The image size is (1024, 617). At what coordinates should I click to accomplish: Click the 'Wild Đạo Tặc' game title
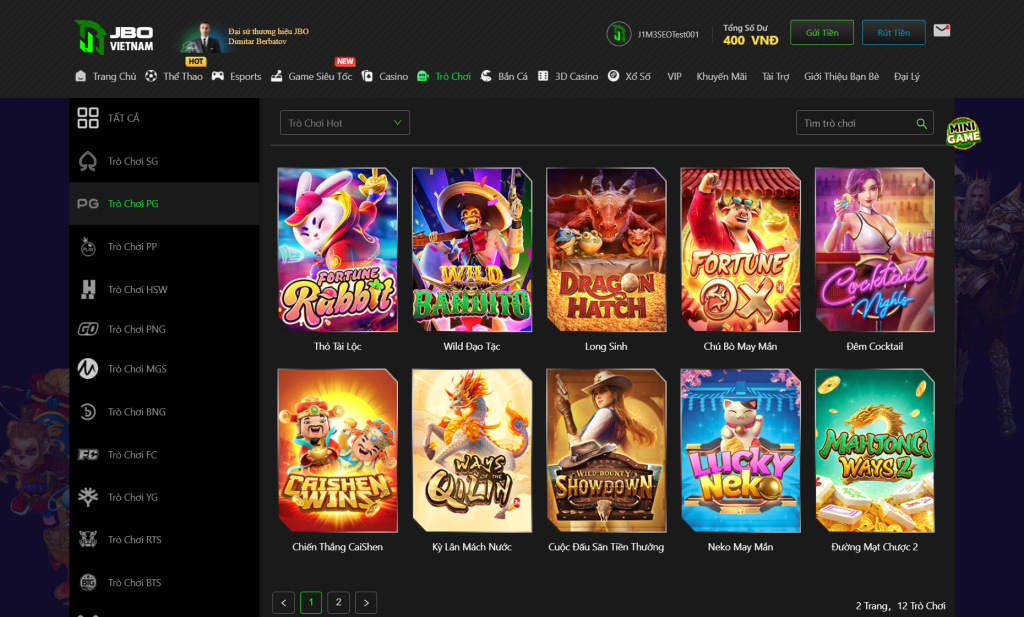(x=472, y=347)
